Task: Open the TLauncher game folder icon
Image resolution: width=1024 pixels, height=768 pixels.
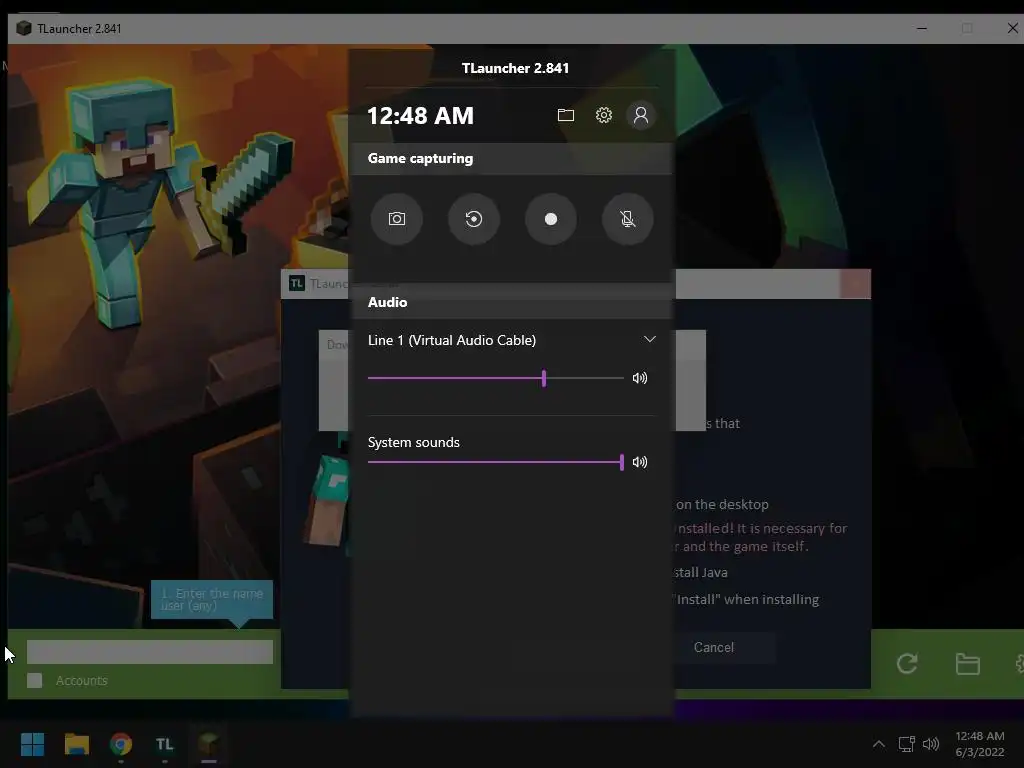Action: point(967,664)
